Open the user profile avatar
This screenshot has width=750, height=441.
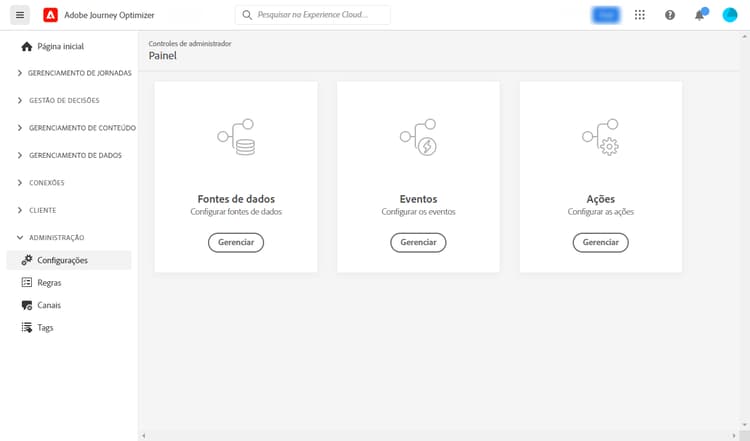point(729,15)
